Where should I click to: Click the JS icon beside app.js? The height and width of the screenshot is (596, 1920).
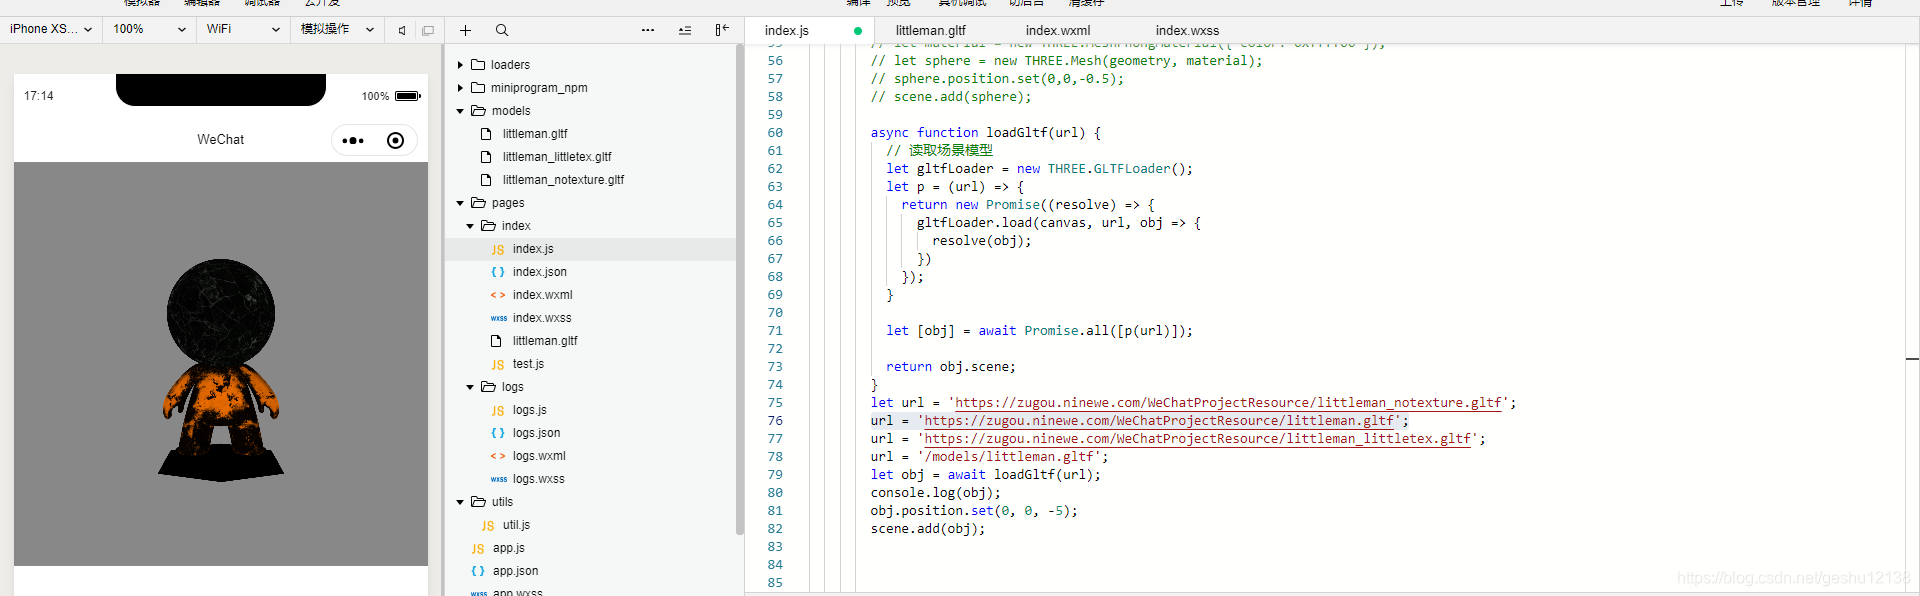tap(478, 549)
